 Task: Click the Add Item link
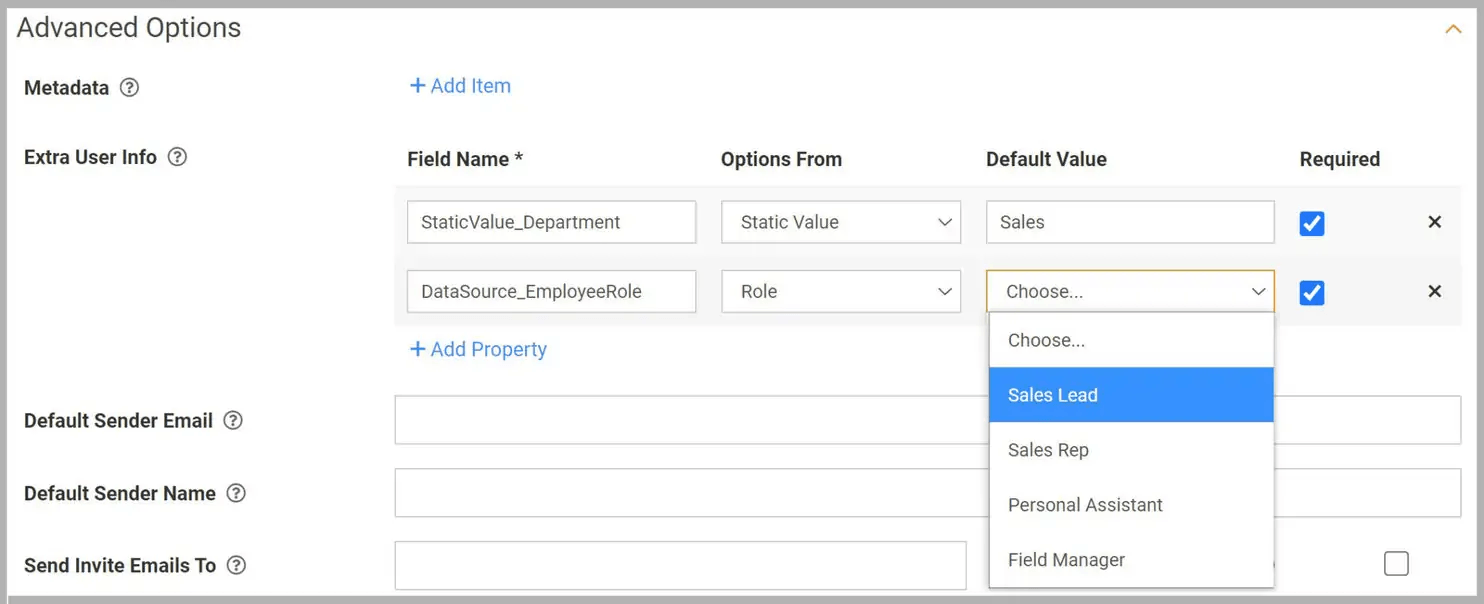pos(460,86)
